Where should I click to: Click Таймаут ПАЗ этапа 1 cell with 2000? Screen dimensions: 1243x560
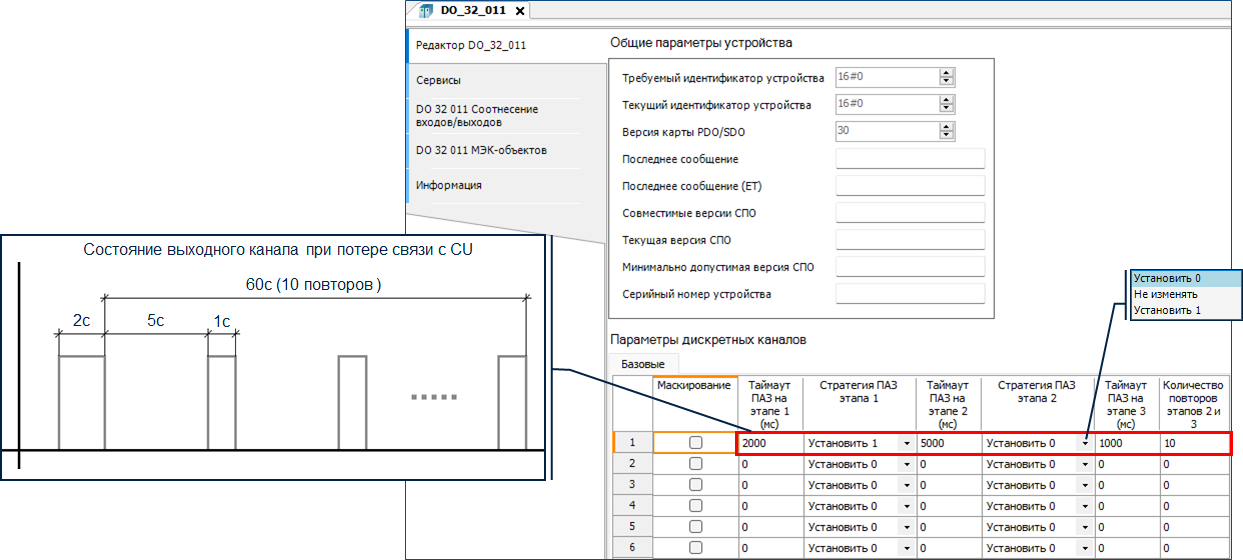click(768, 442)
